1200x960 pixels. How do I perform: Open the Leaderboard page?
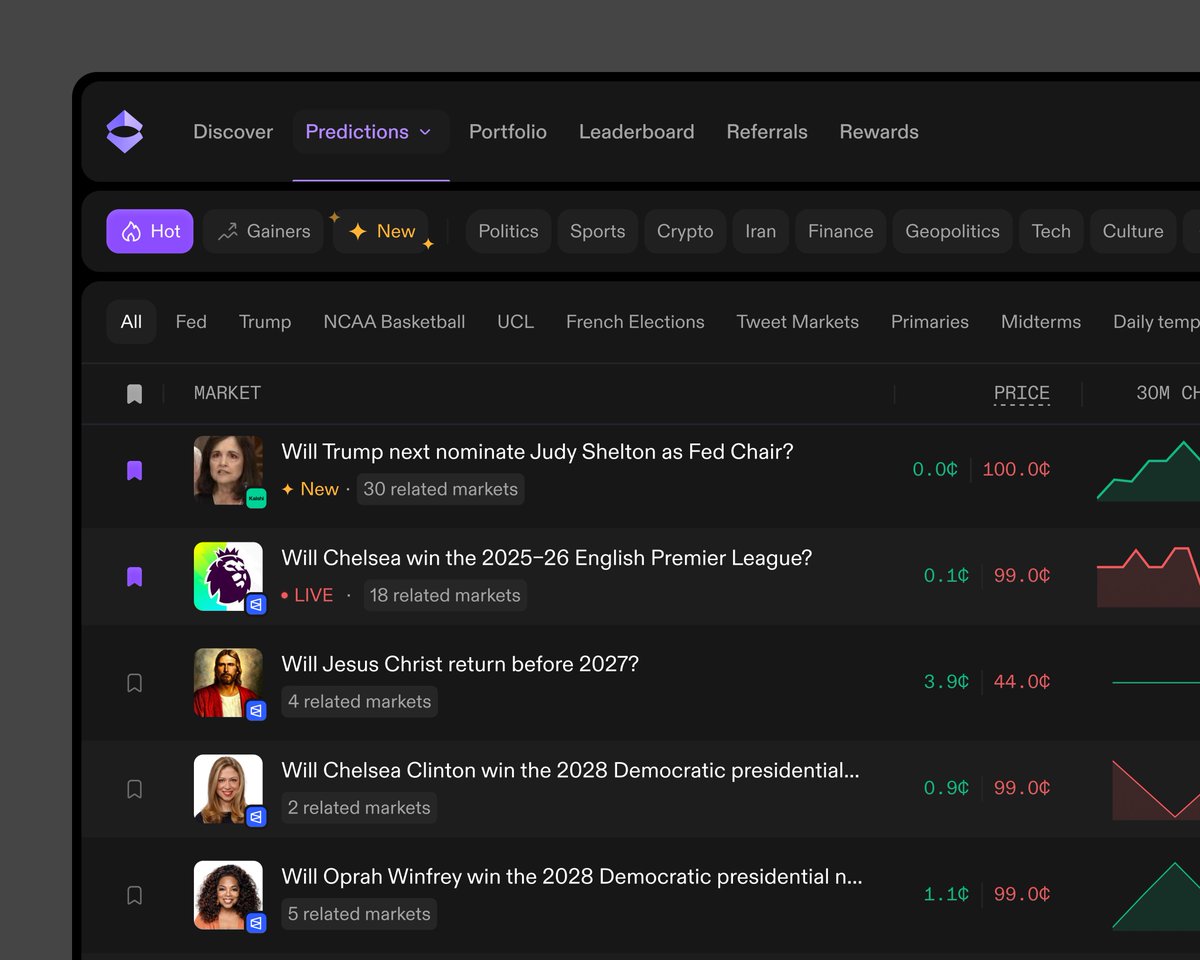tap(636, 132)
